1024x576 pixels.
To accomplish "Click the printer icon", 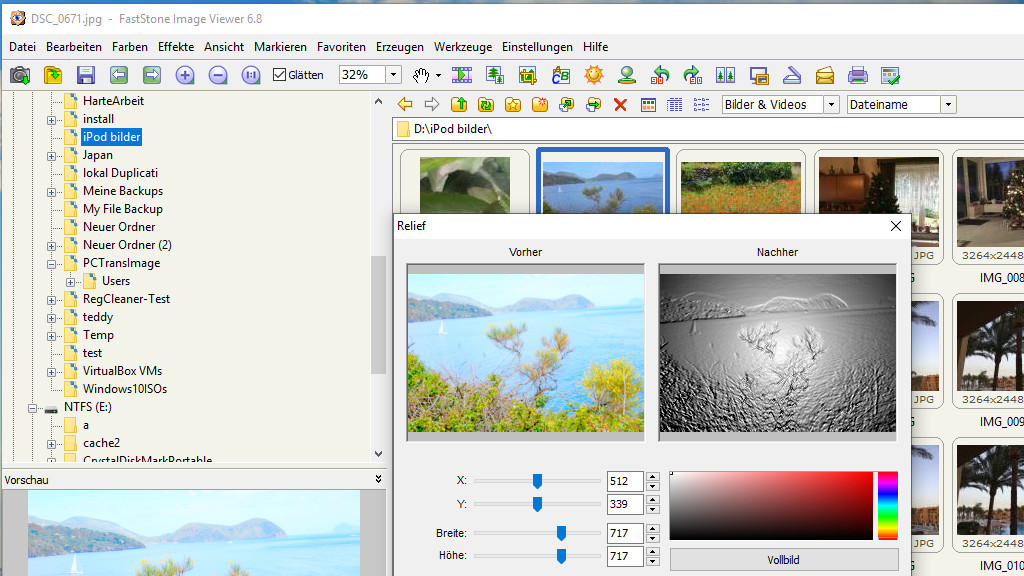I will coord(857,75).
